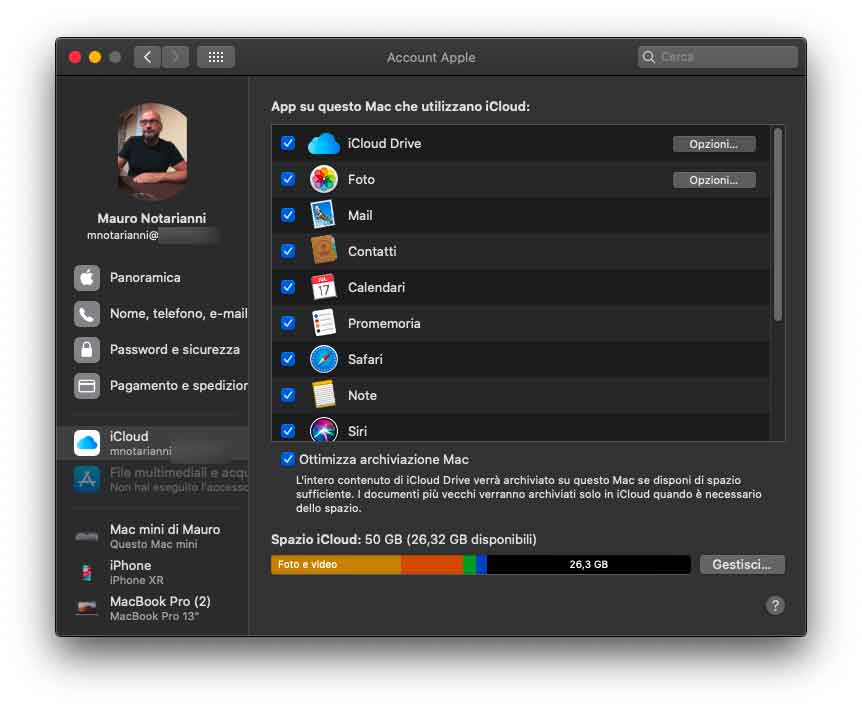862x710 pixels.
Task: Open Opzioni for Foto
Action: [x=714, y=180]
